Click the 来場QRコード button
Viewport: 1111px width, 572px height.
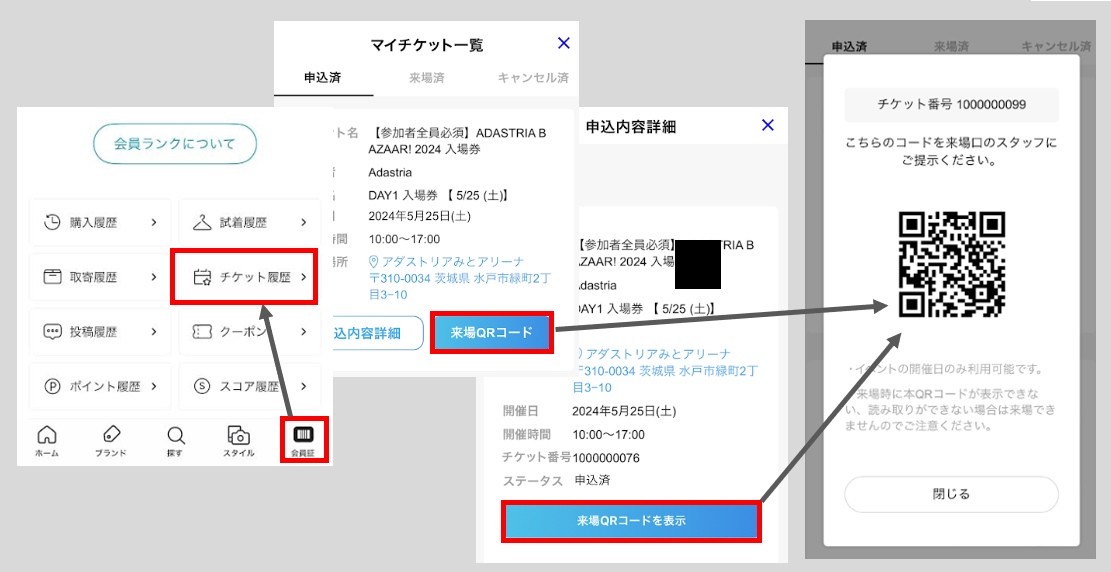(491, 332)
